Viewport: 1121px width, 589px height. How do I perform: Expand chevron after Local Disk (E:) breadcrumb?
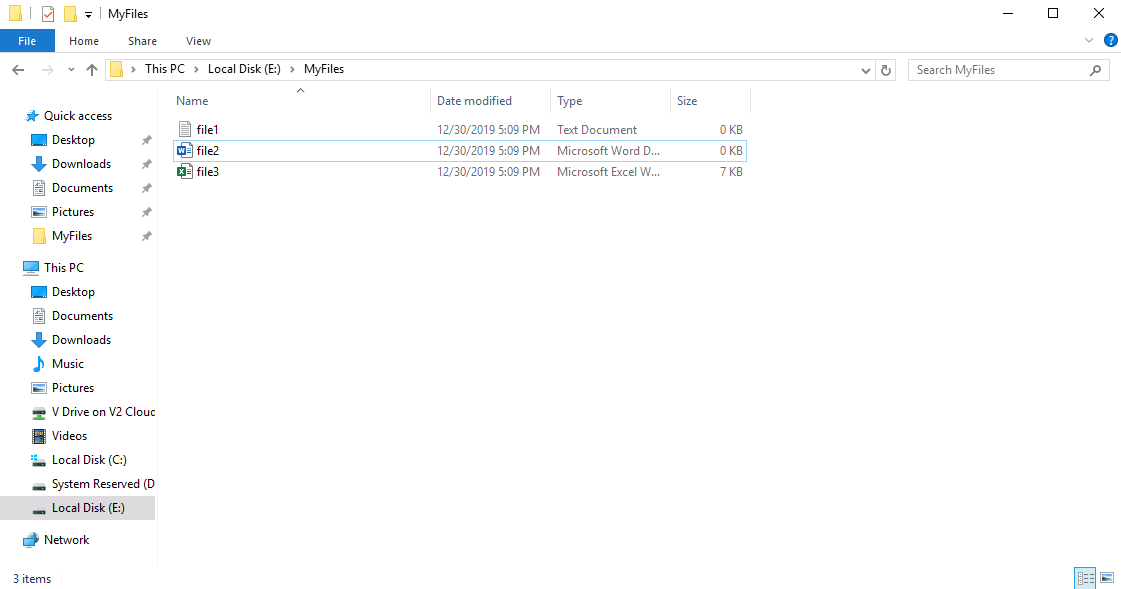click(x=292, y=69)
